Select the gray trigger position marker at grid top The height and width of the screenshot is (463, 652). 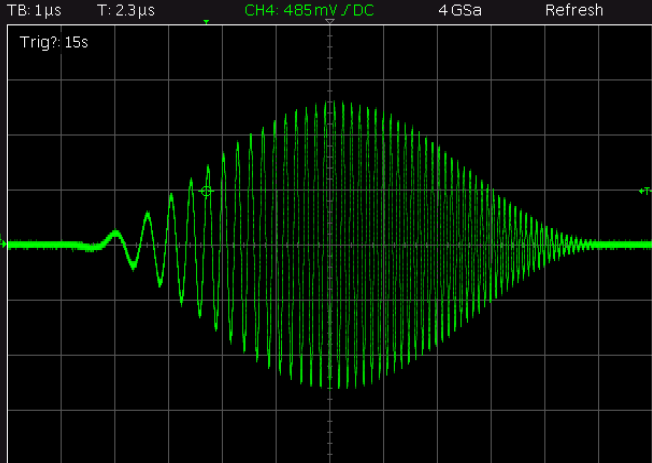[x=329, y=21]
